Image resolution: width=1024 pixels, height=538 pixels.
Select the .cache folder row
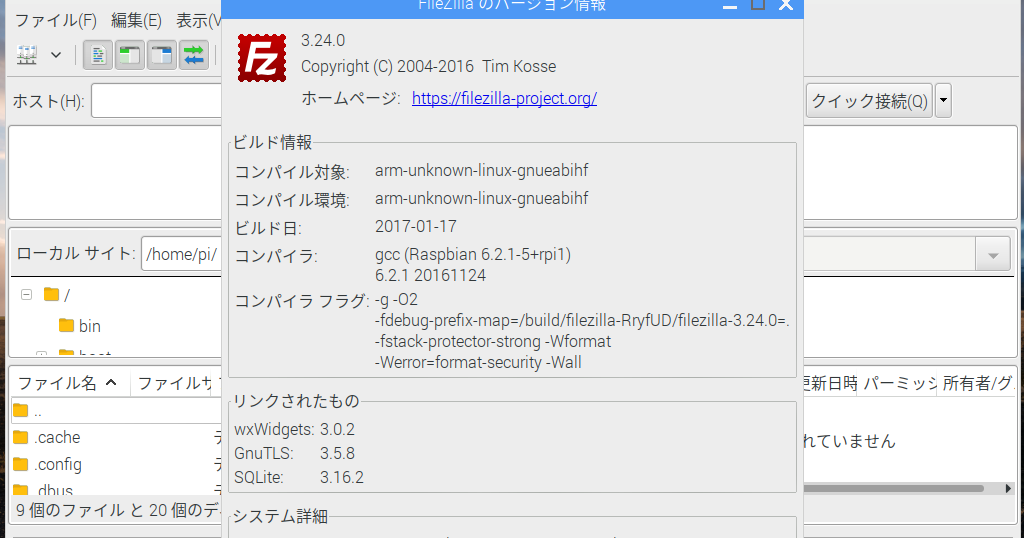[116, 437]
